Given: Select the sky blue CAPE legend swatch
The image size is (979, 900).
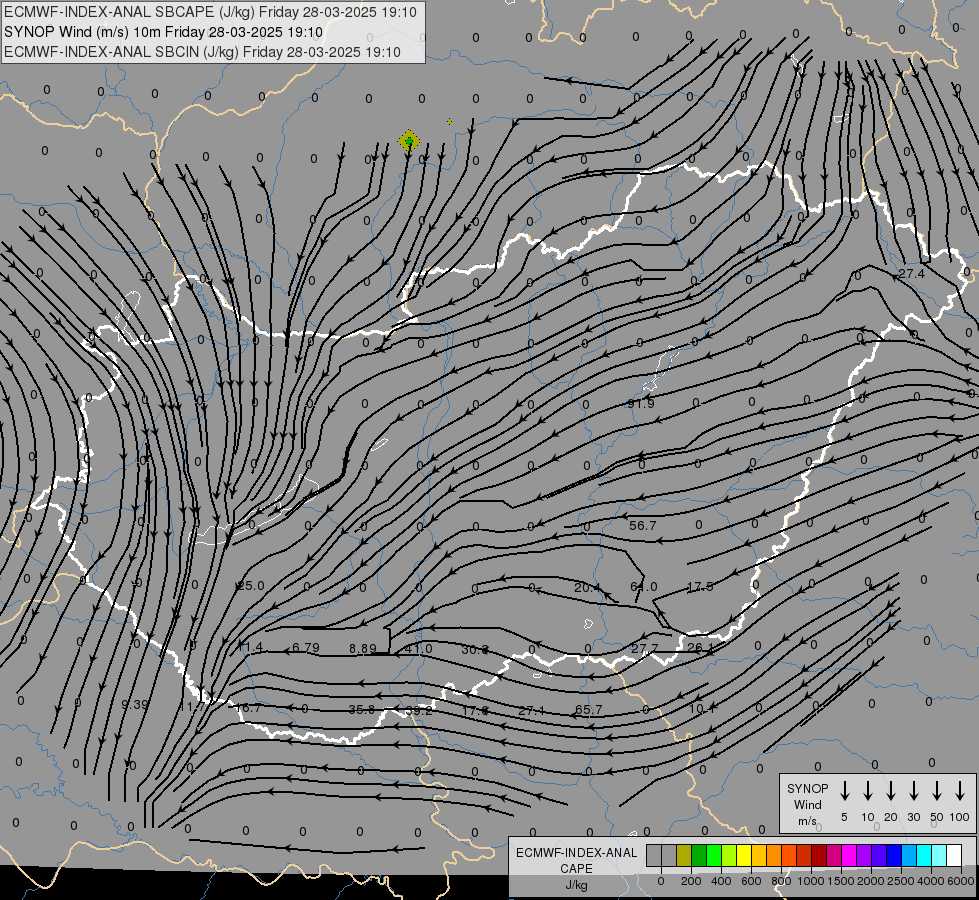Looking at the screenshot, I should pyautogui.click(x=909, y=855).
